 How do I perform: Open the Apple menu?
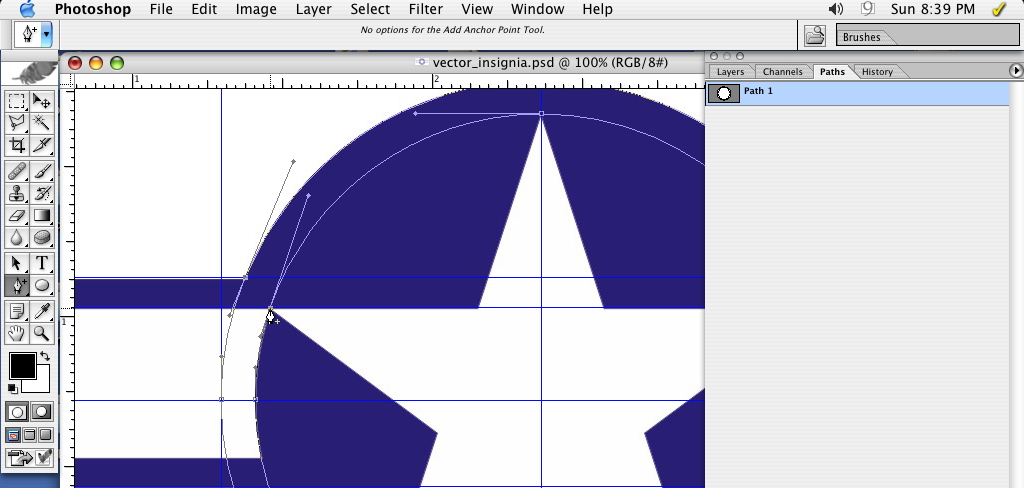coord(27,9)
